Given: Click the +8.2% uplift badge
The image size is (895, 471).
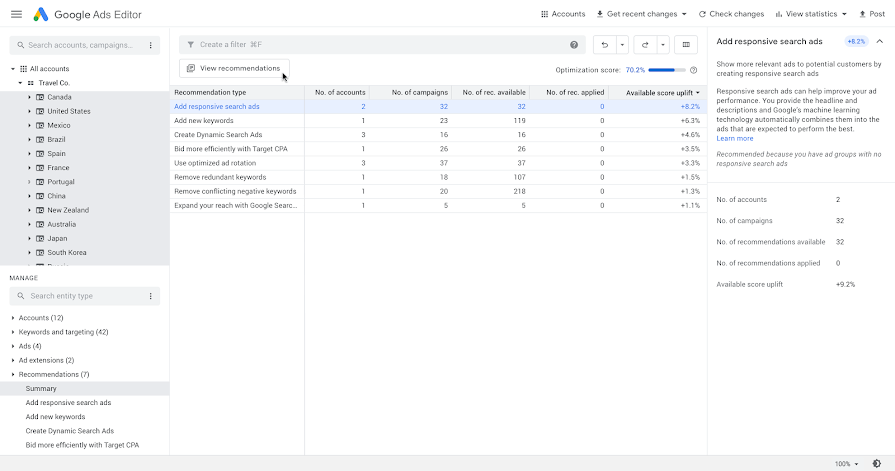Looking at the screenshot, I should pos(856,41).
